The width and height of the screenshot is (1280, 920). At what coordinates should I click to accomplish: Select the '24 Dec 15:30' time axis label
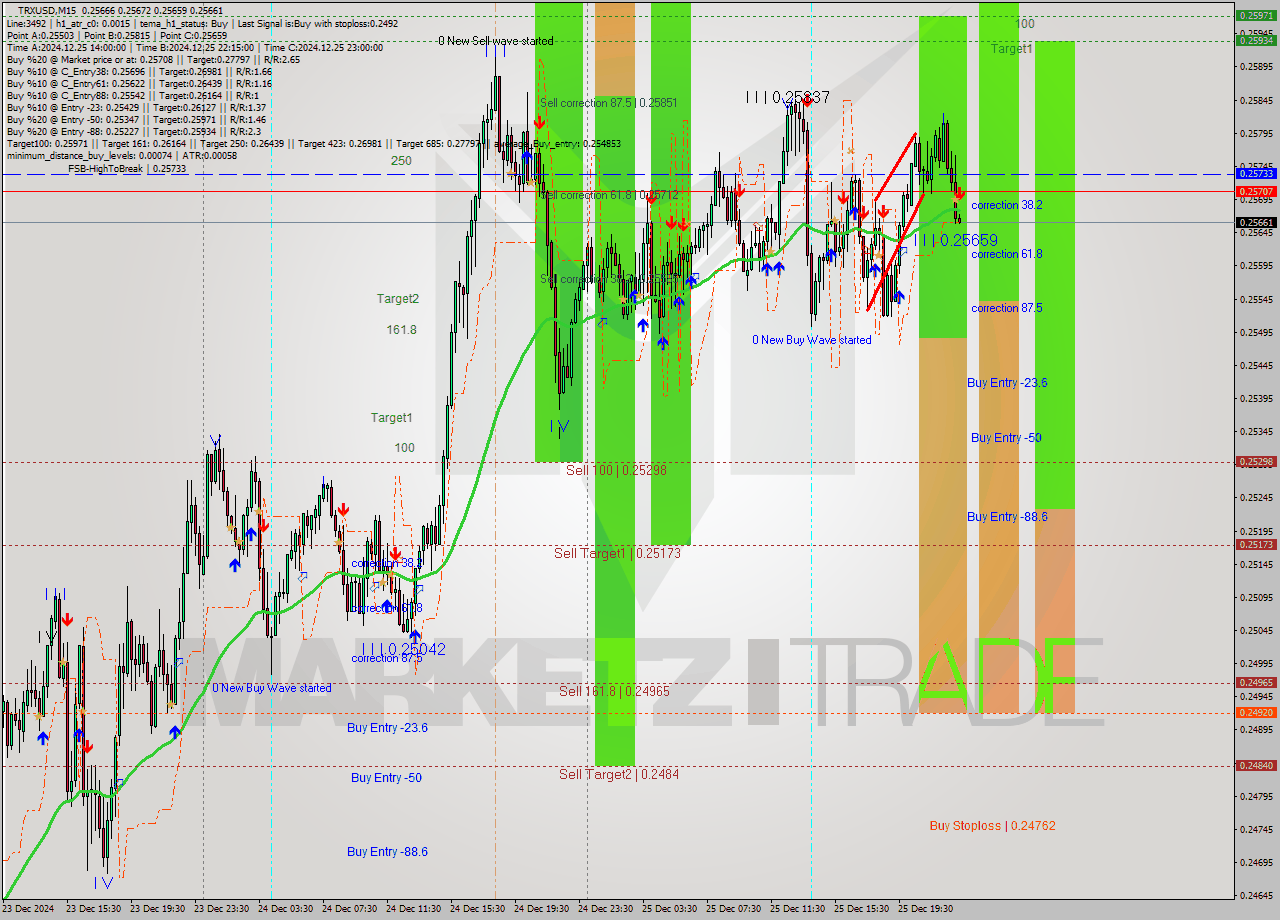click(x=478, y=909)
